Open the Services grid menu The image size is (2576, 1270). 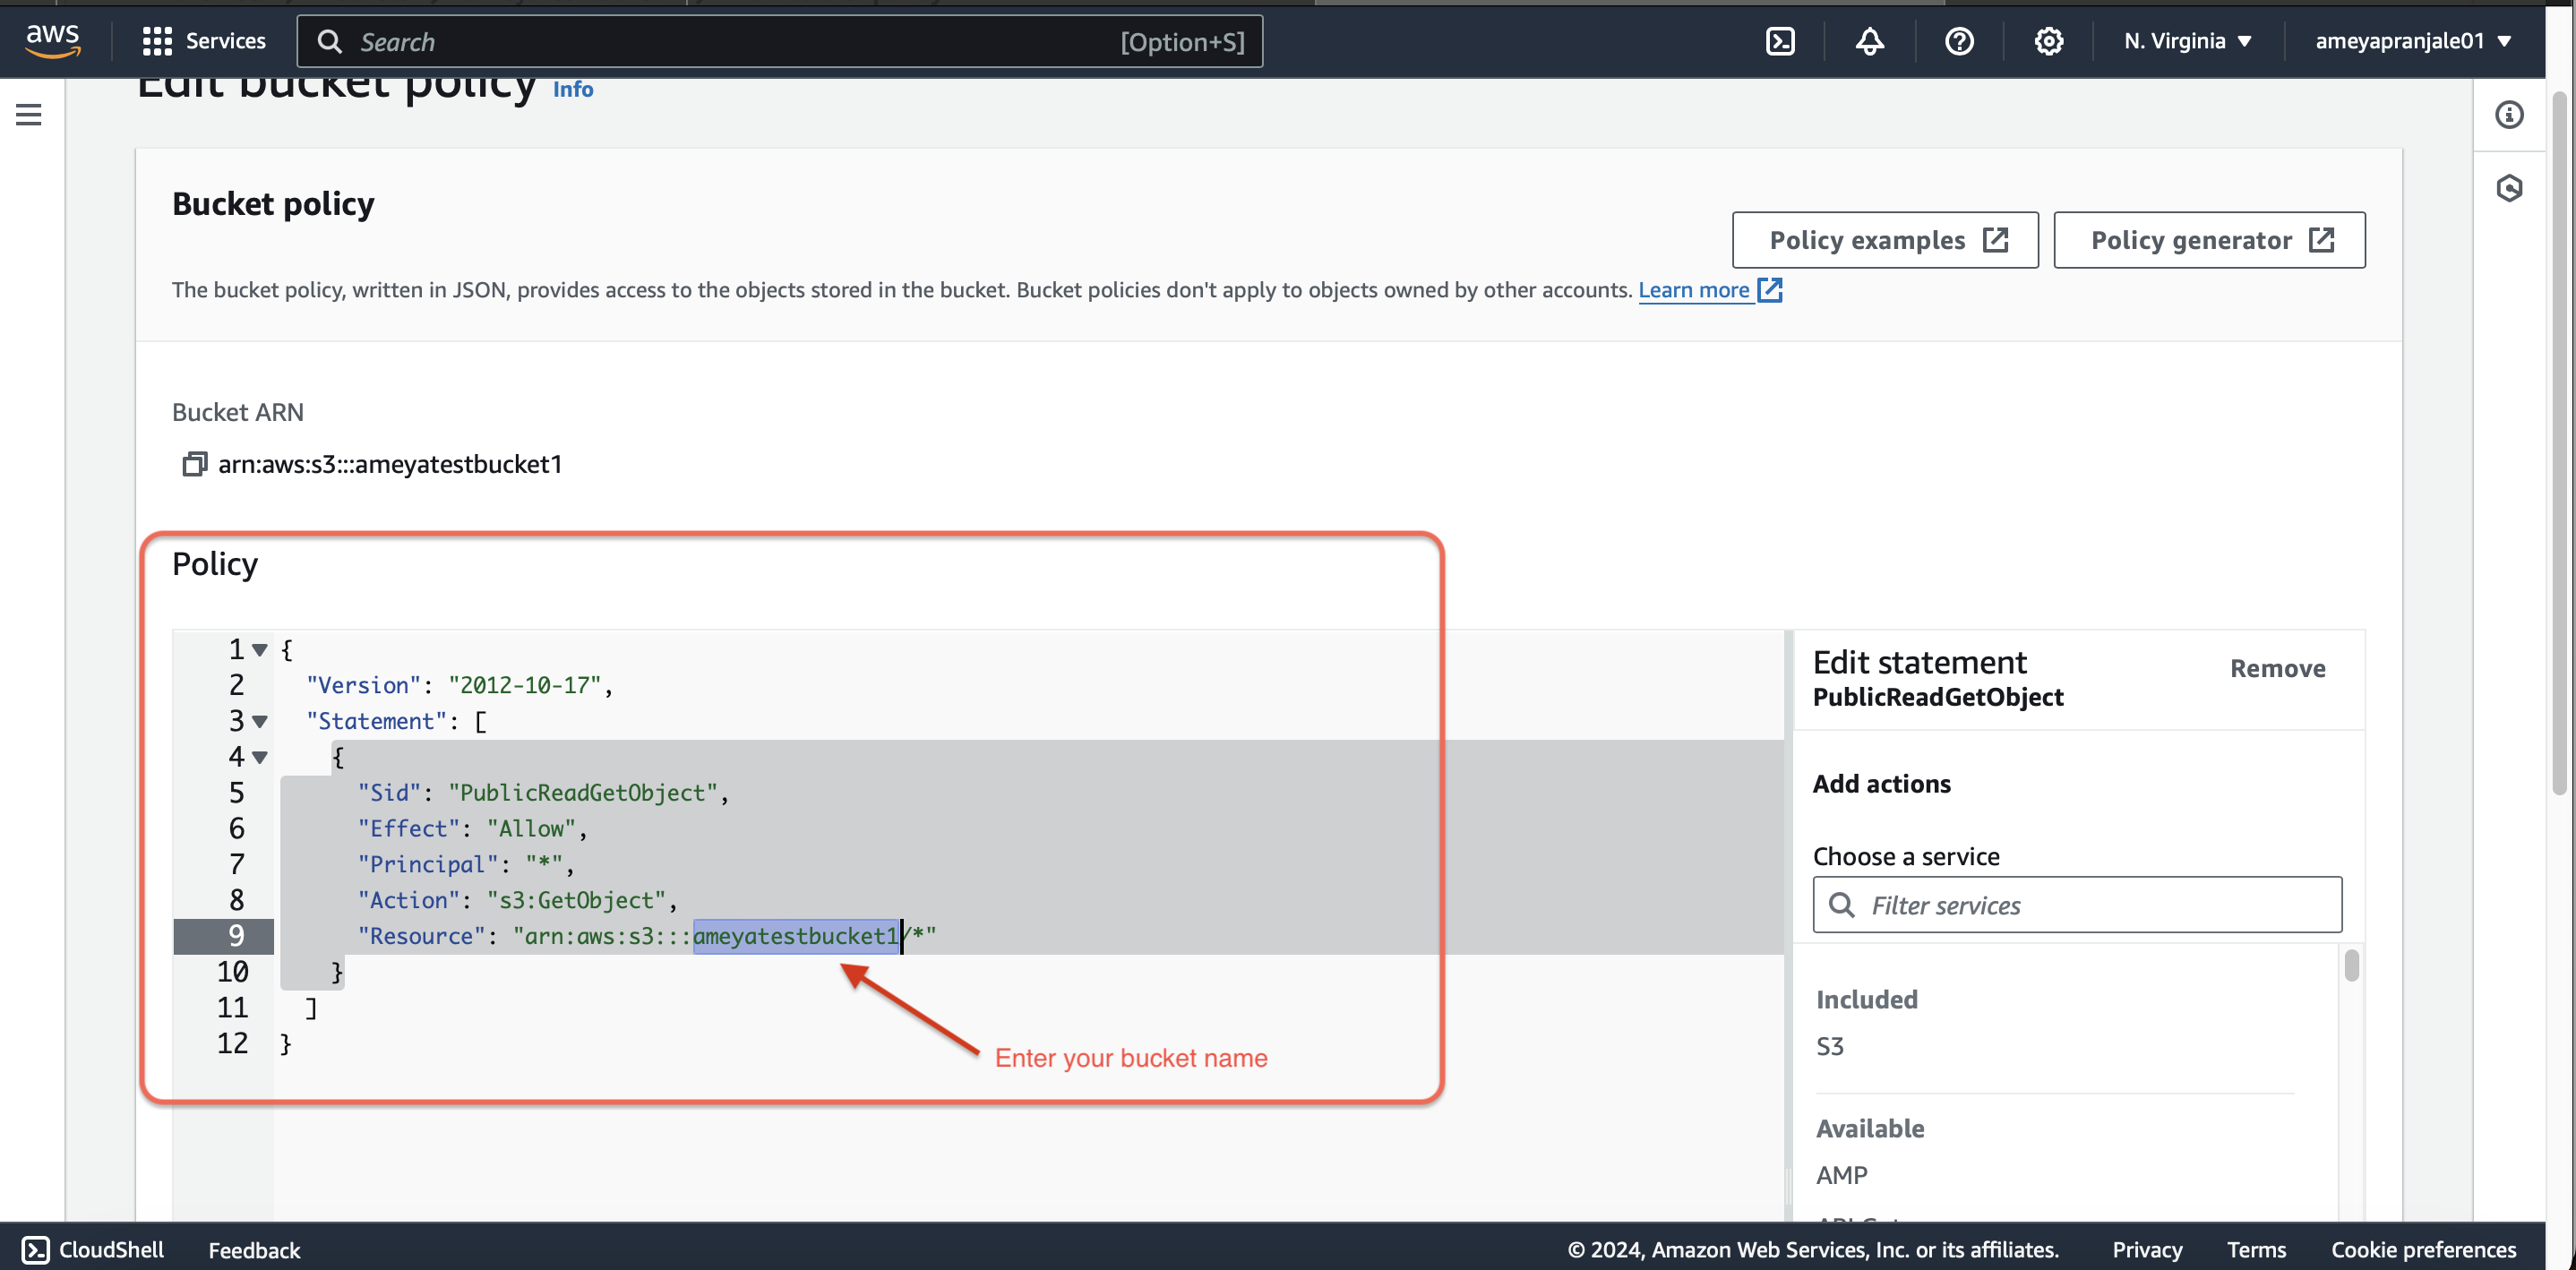(x=157, y=41)
